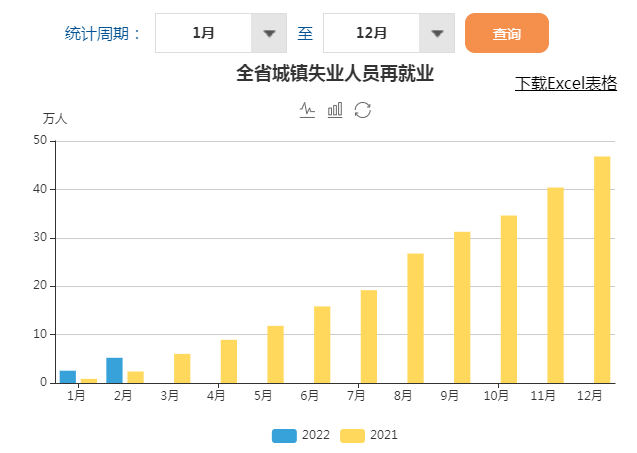The image size is (637, 453).
Task: Click the 11月 yellow bar
Action: coord(555,285)
